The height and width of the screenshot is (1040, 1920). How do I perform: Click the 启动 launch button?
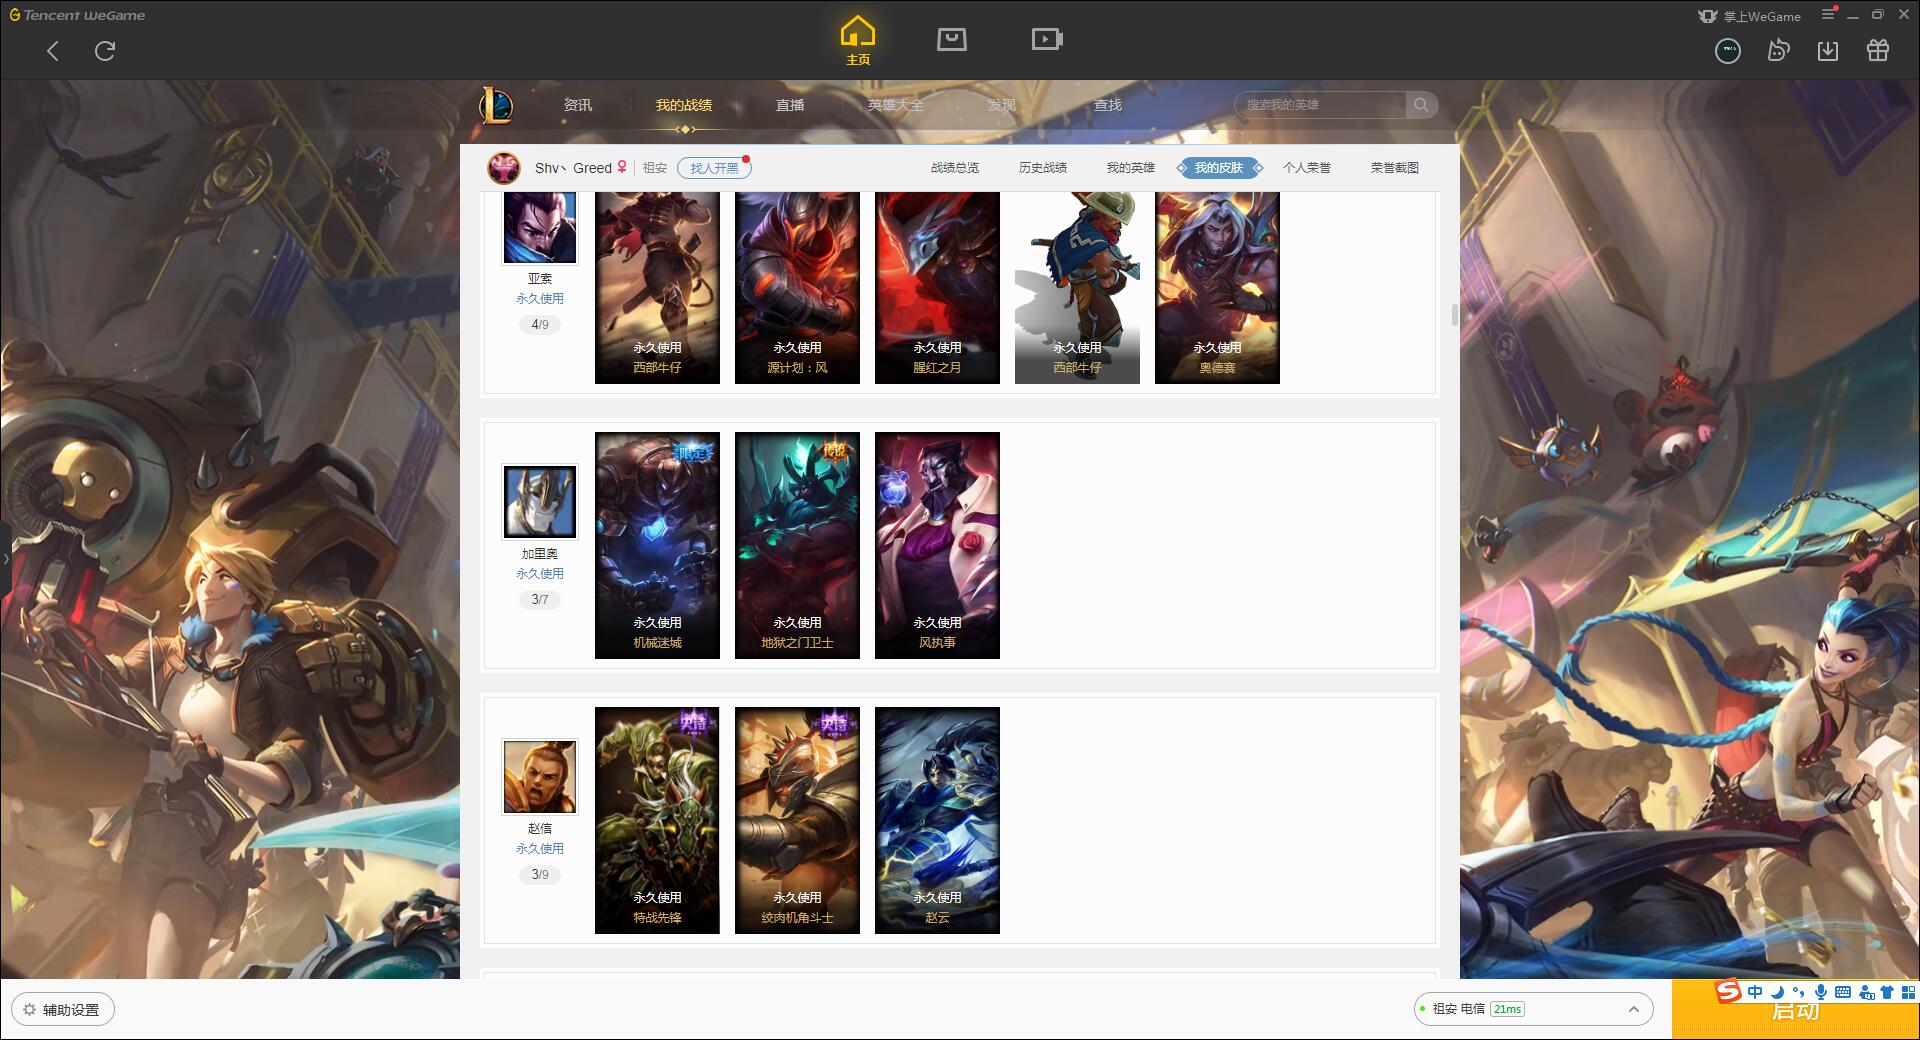click(x=1796, y=1010)
